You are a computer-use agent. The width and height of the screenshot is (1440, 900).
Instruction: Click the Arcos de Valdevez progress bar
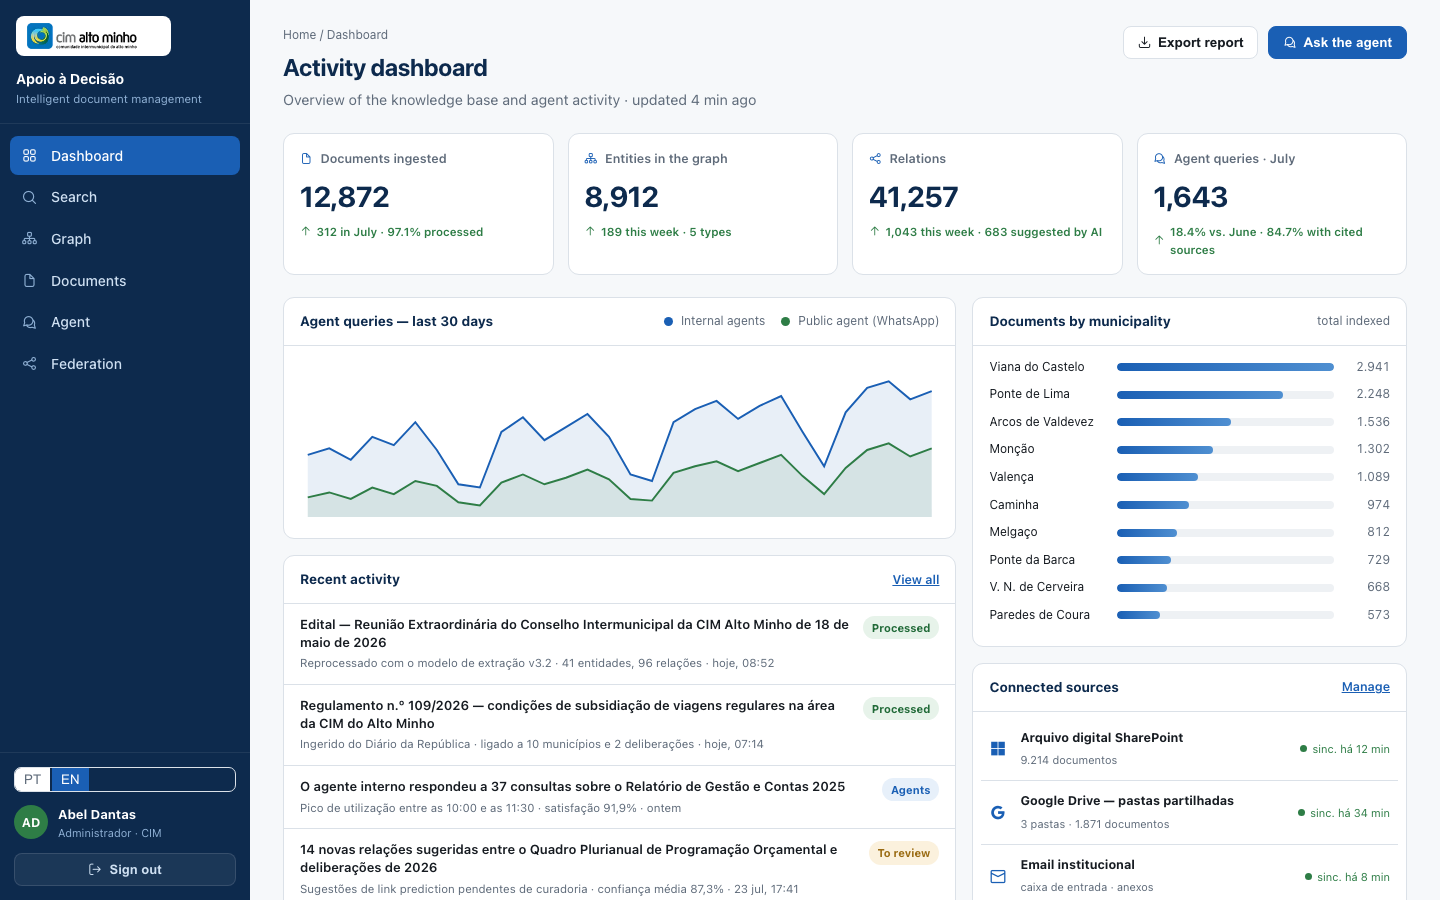pyautogui.click(x=1225, y=422)
